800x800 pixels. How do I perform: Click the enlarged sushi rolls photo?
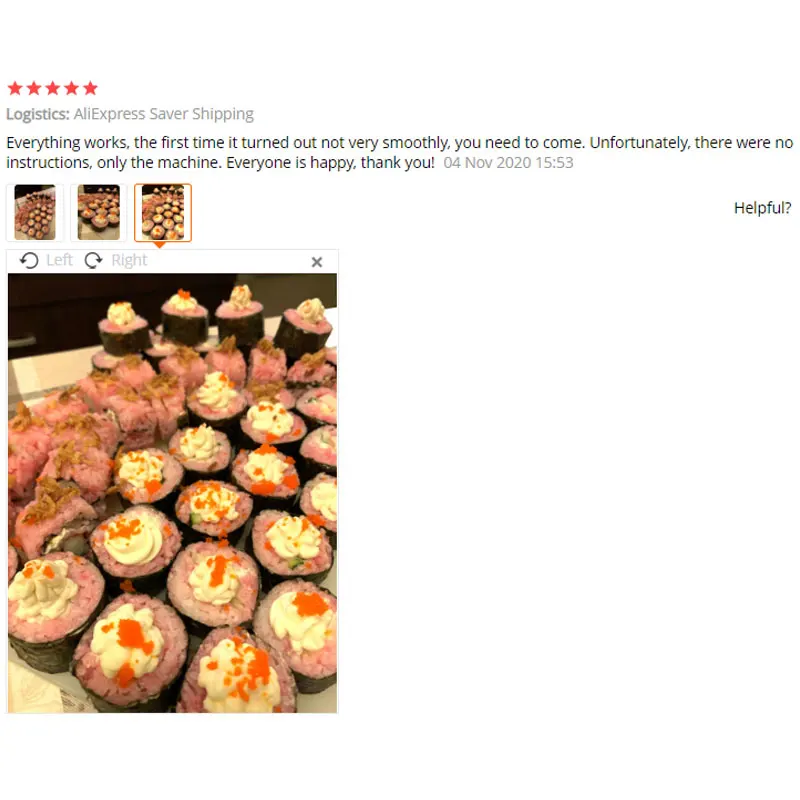[172, 493]
